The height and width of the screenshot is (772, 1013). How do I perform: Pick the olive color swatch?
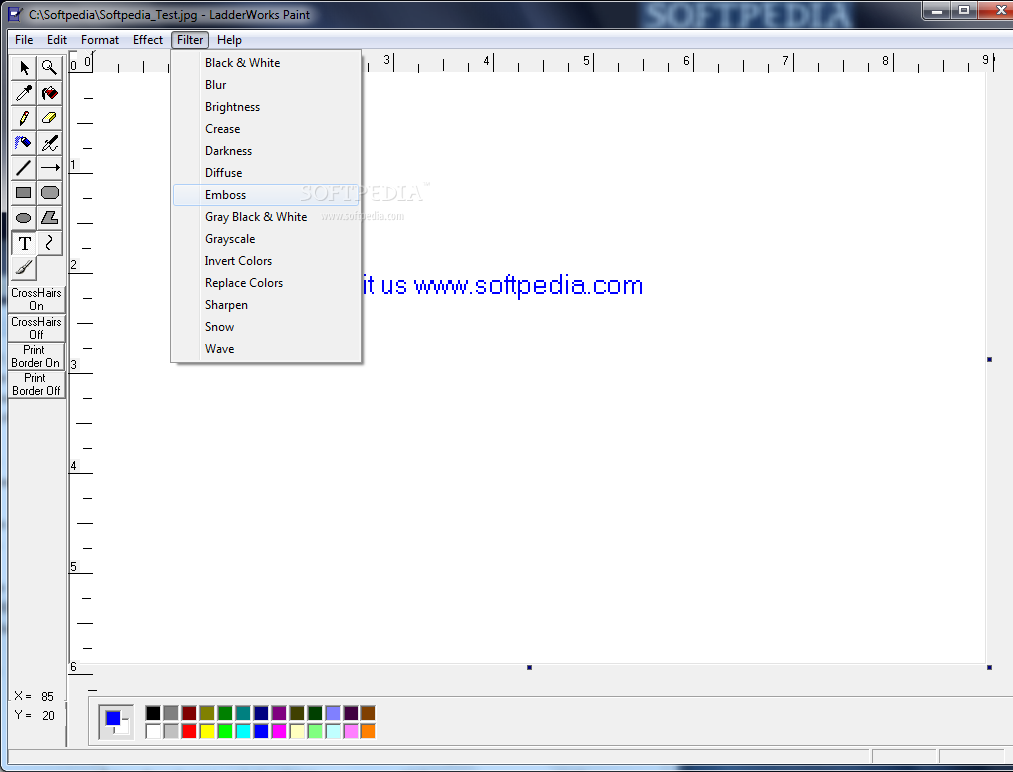[207, 713]
